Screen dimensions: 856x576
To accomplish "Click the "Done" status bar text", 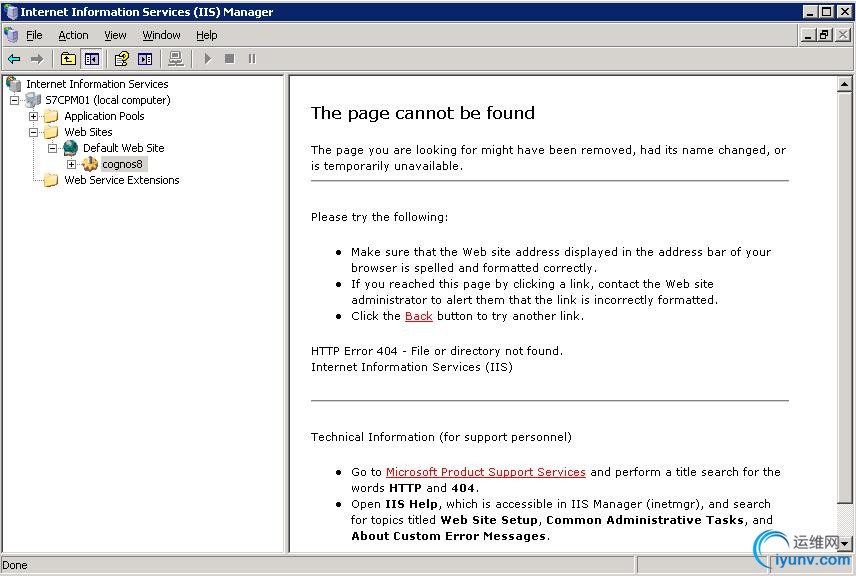I will coord(15,565).
